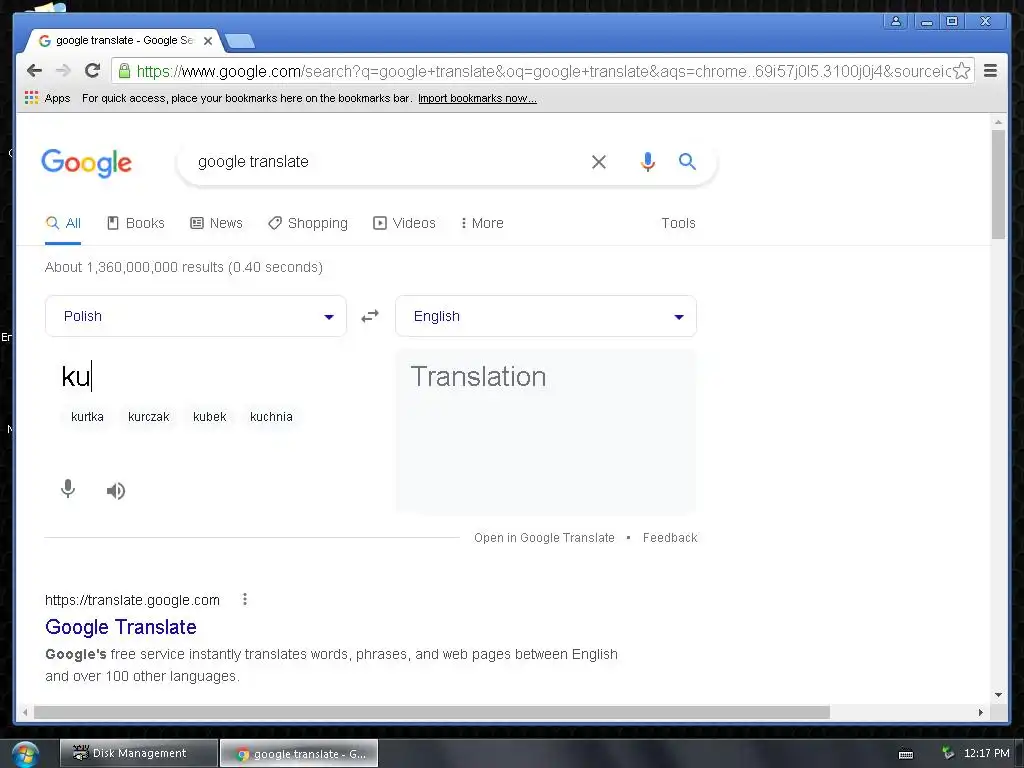Choose the kurtka suggestion
The height and width of the screenshot is (768, 1024).
(x=88, y=417)
